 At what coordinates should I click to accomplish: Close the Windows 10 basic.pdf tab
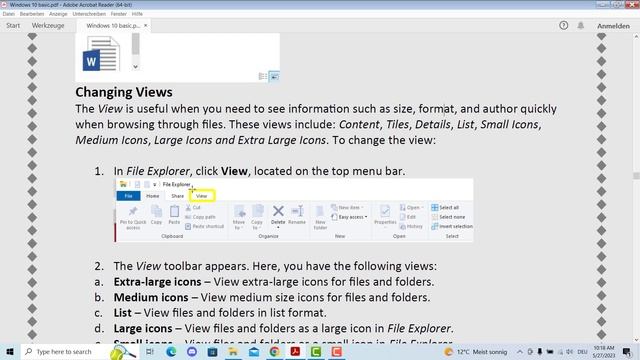tap(146, 25)
